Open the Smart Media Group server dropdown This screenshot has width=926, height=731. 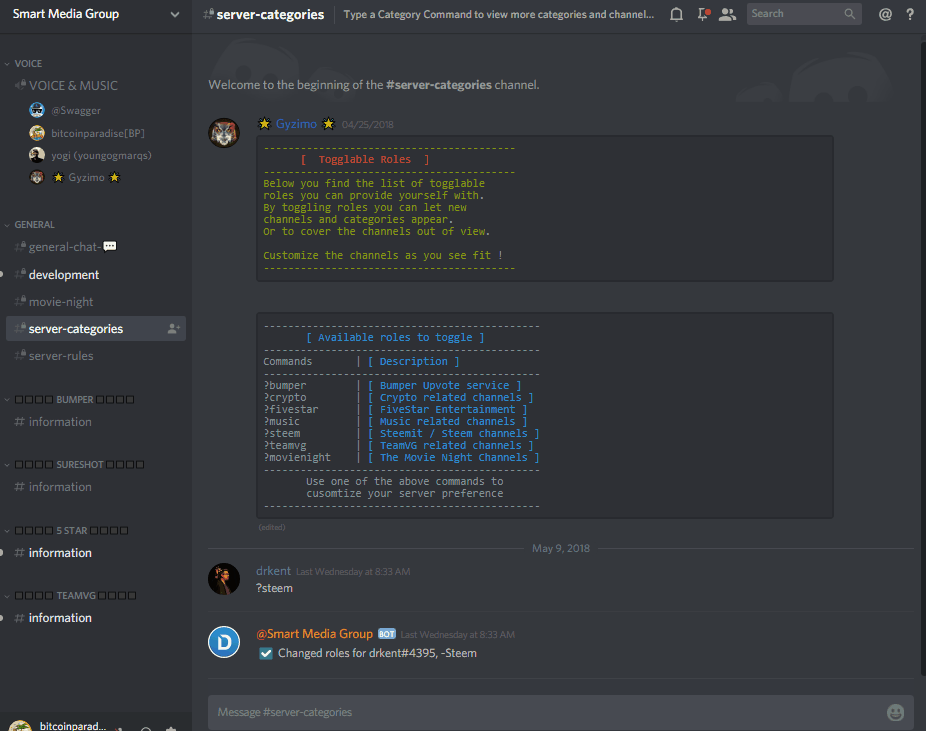[x=174, y=14]
